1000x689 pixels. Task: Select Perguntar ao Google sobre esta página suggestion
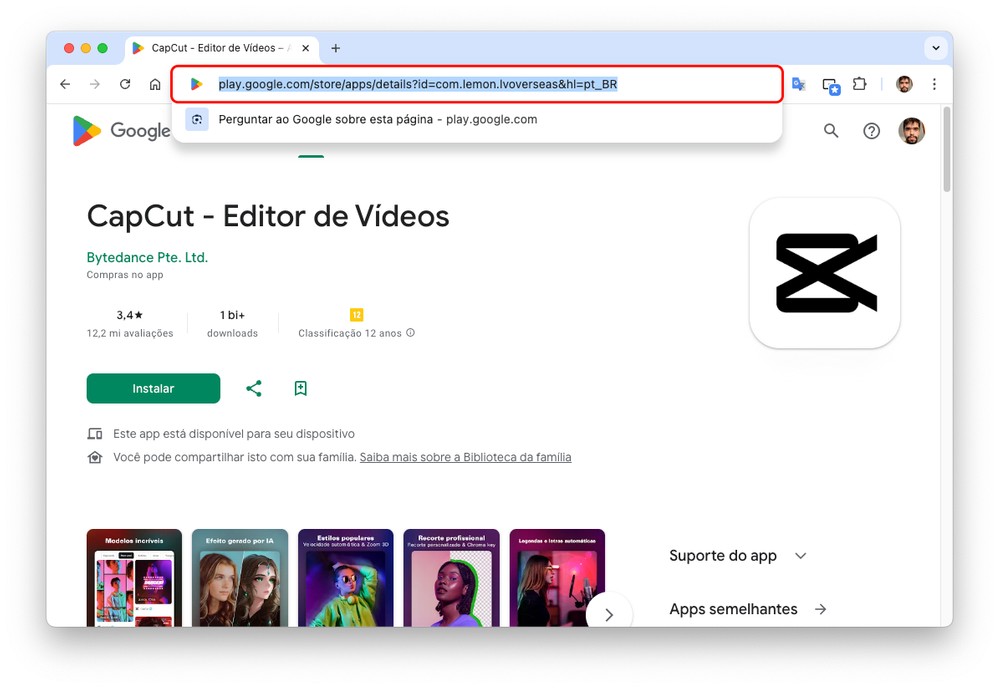(477, 119)
